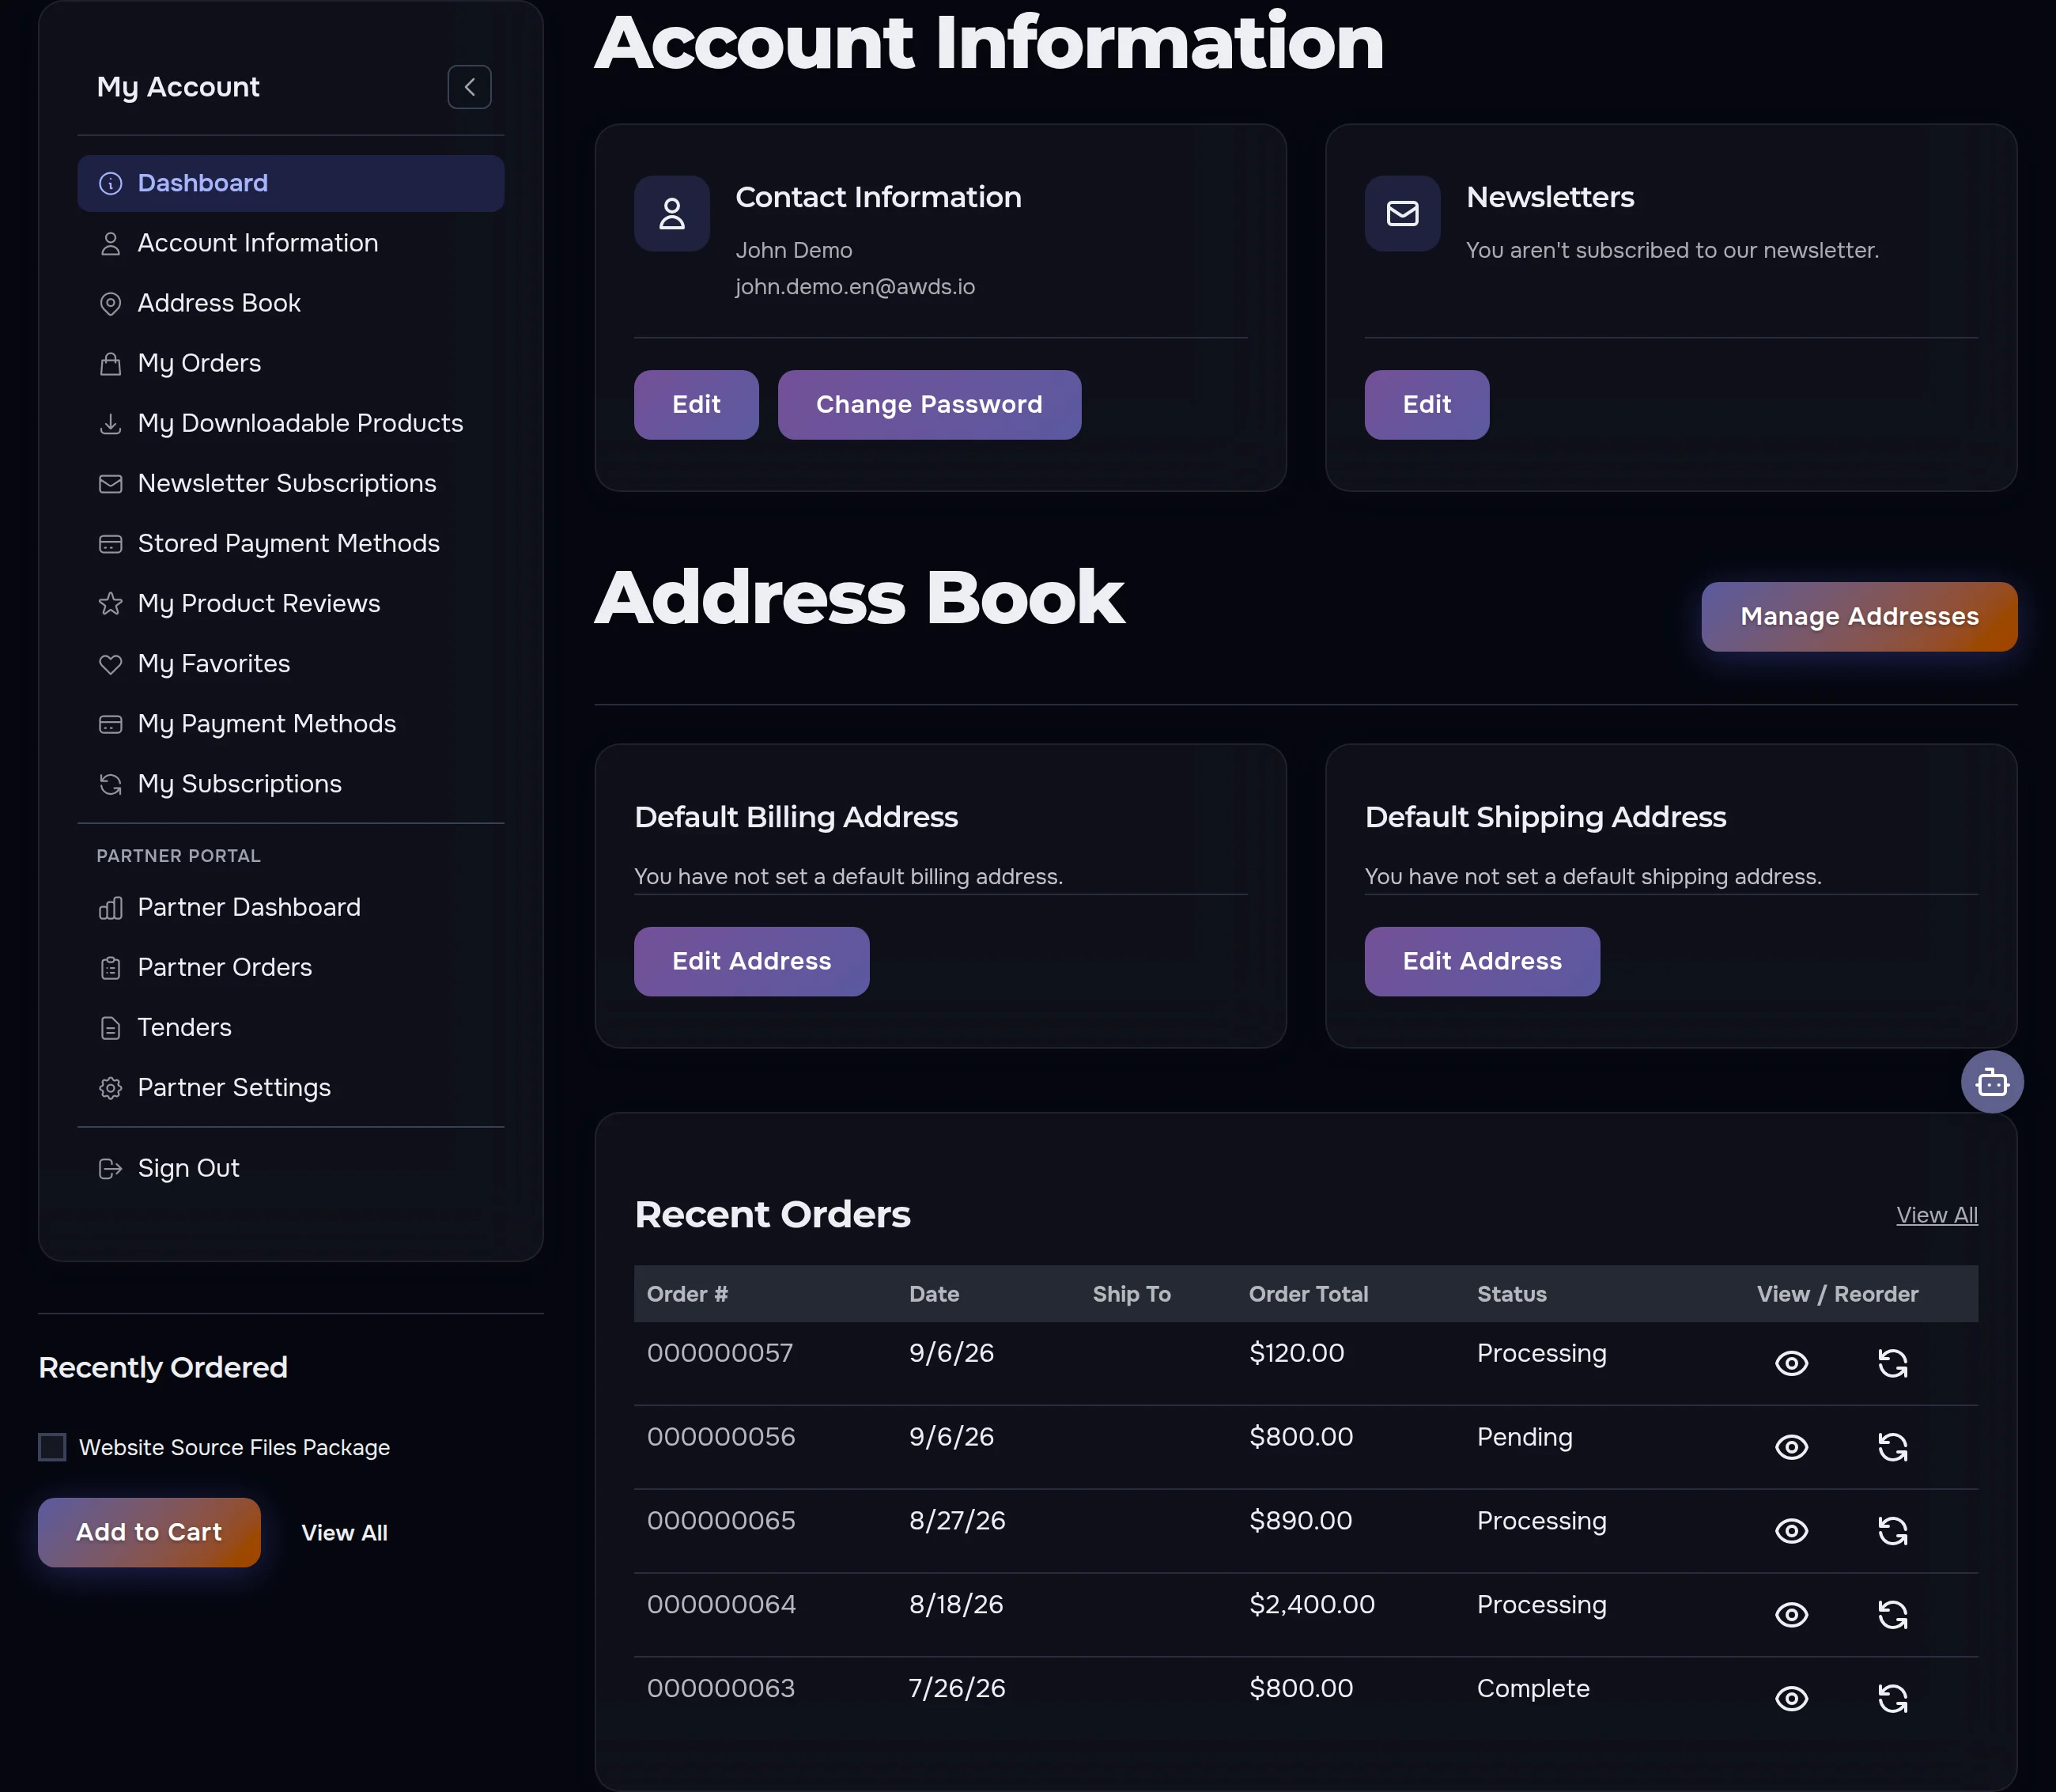Click the My Orders bag icon
This screenshot has width=2056, height=1792.
(x=111, y=364)
